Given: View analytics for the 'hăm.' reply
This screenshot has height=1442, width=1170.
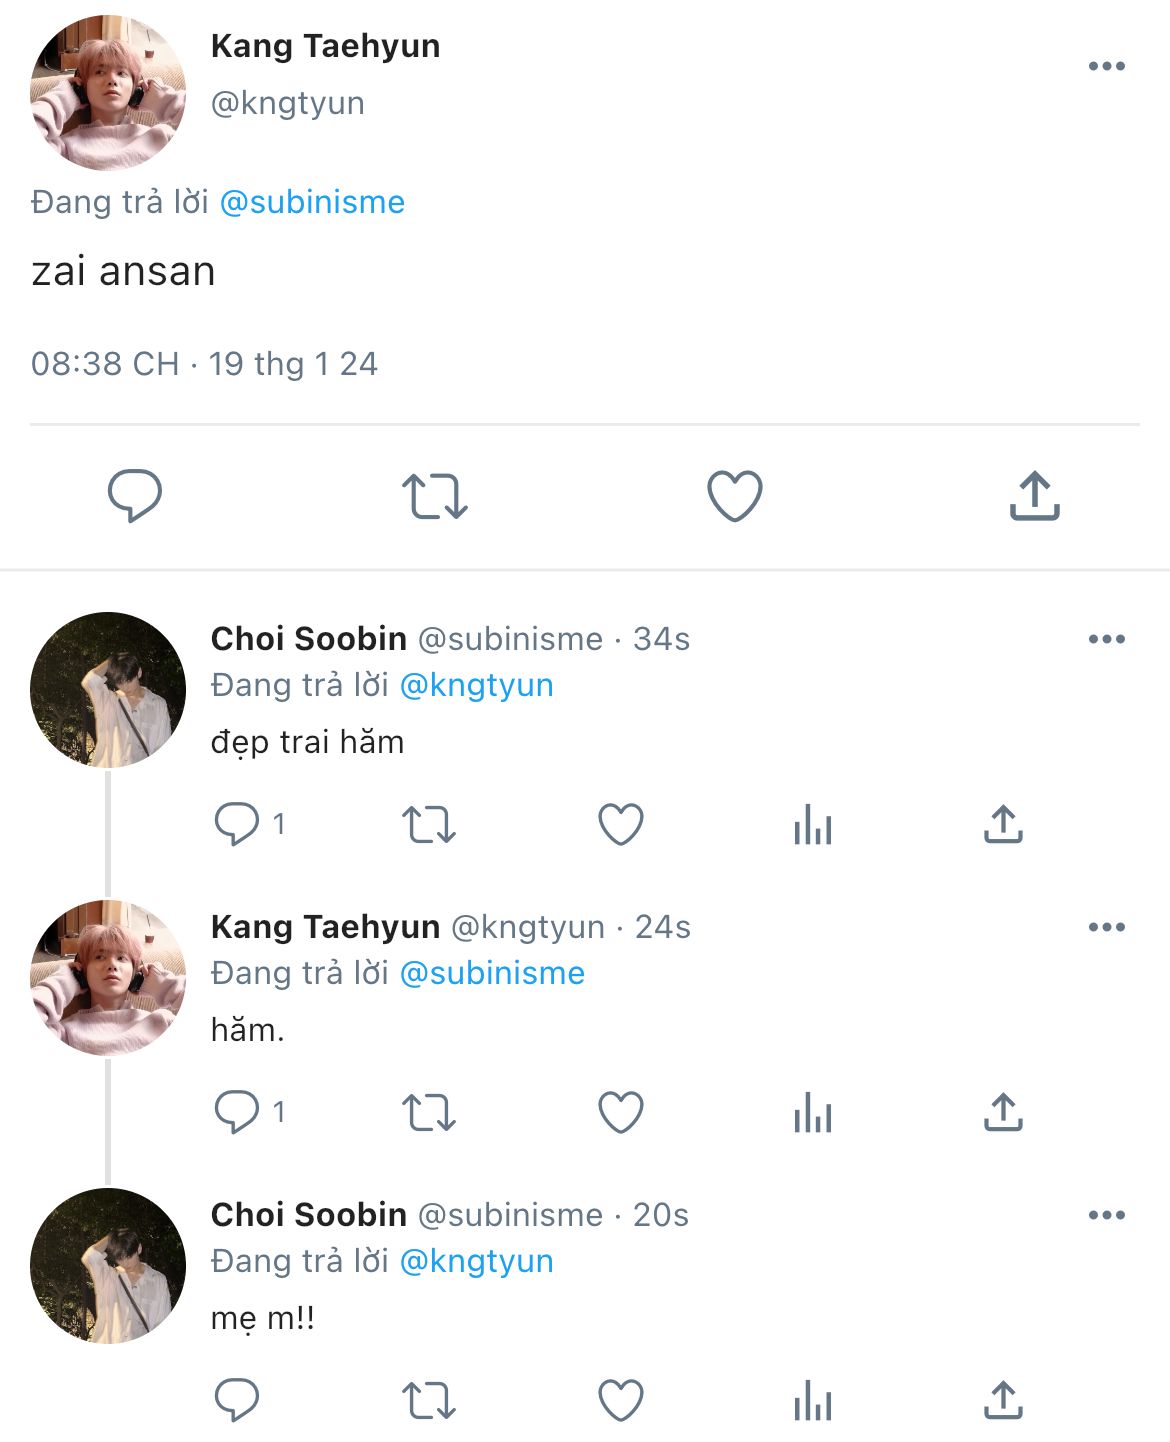Looking at the screenshot, I should (812, 1112).
